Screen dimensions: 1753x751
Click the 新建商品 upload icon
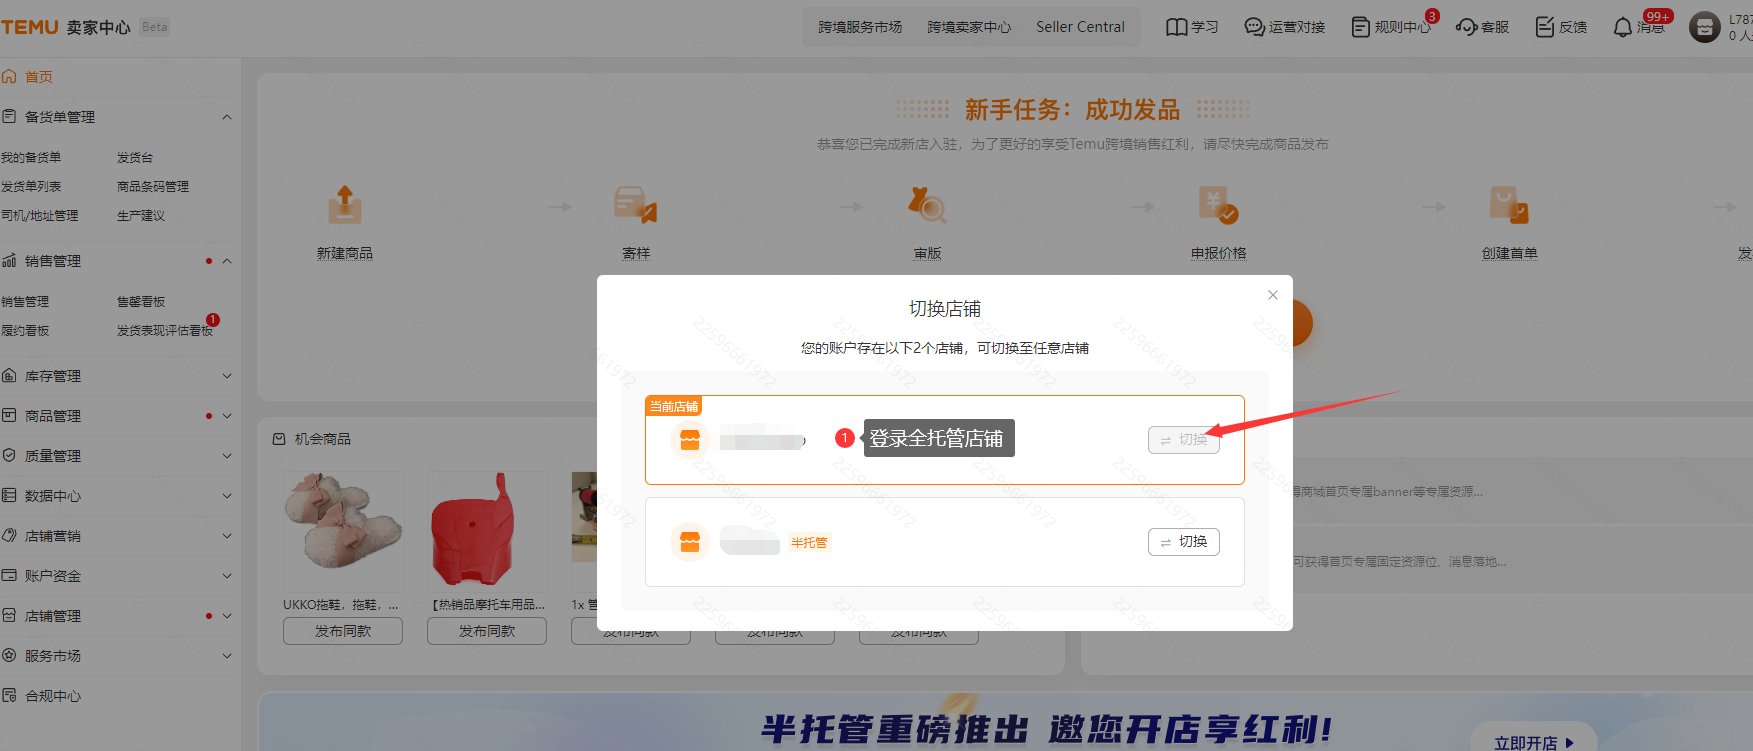[x=345, y=205]
